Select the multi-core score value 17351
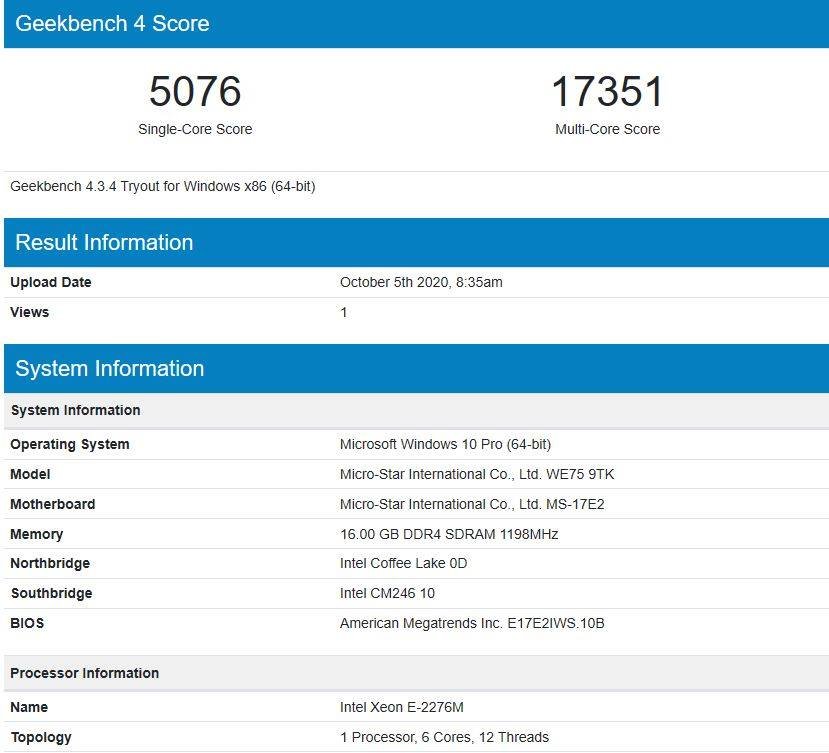Viewport: 829px width, 753px height. (x=607, y=91)
